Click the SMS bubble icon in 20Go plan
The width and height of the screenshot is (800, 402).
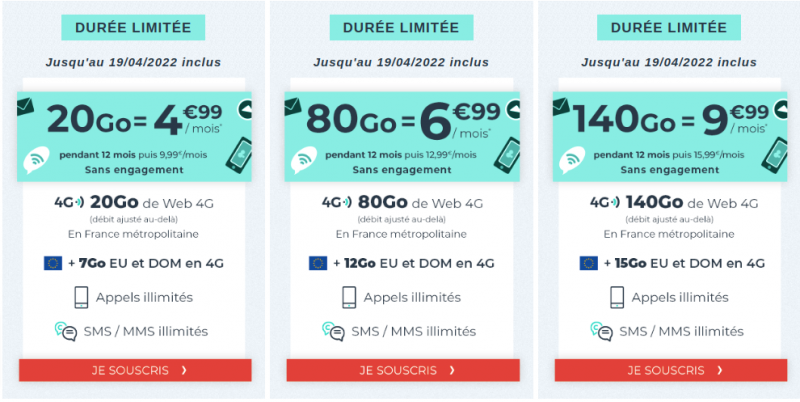coord(67,331)
